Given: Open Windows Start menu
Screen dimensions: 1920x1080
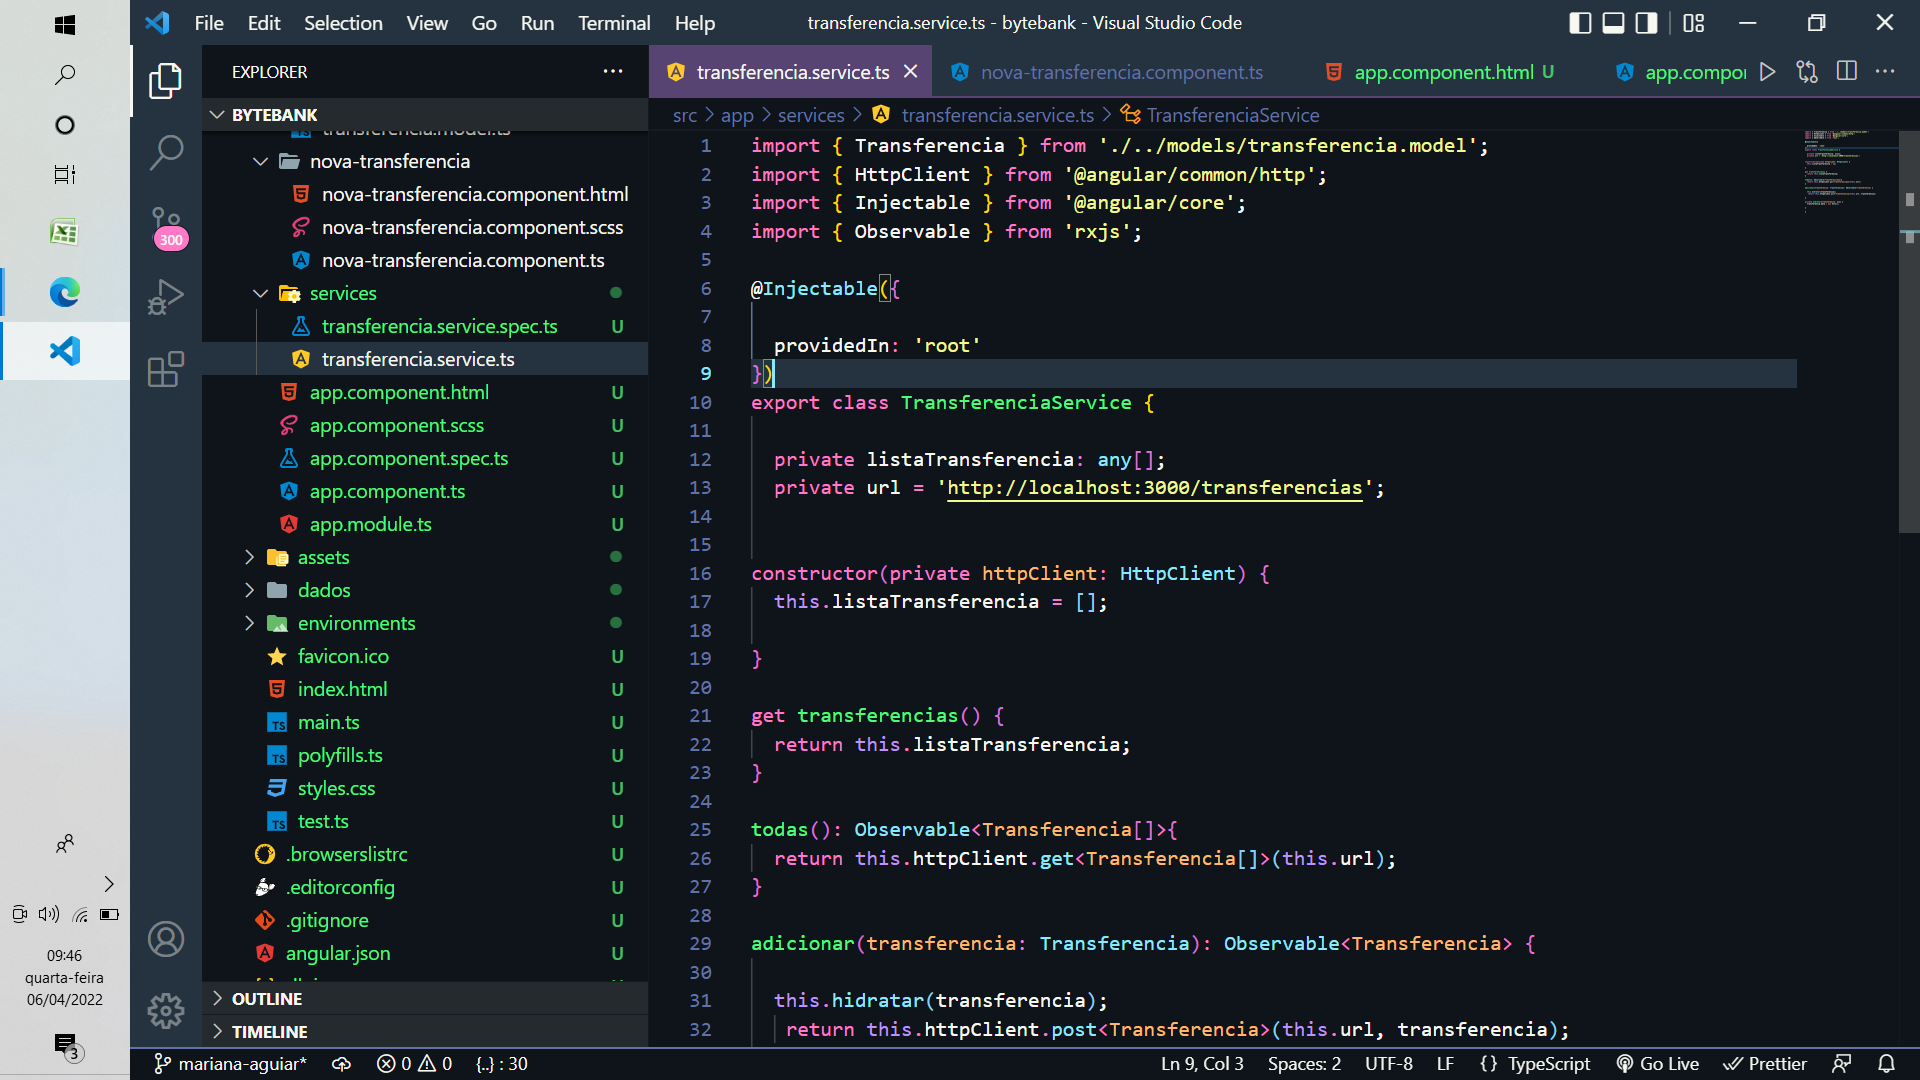Looking at the screenshot, I should [65, 25].
